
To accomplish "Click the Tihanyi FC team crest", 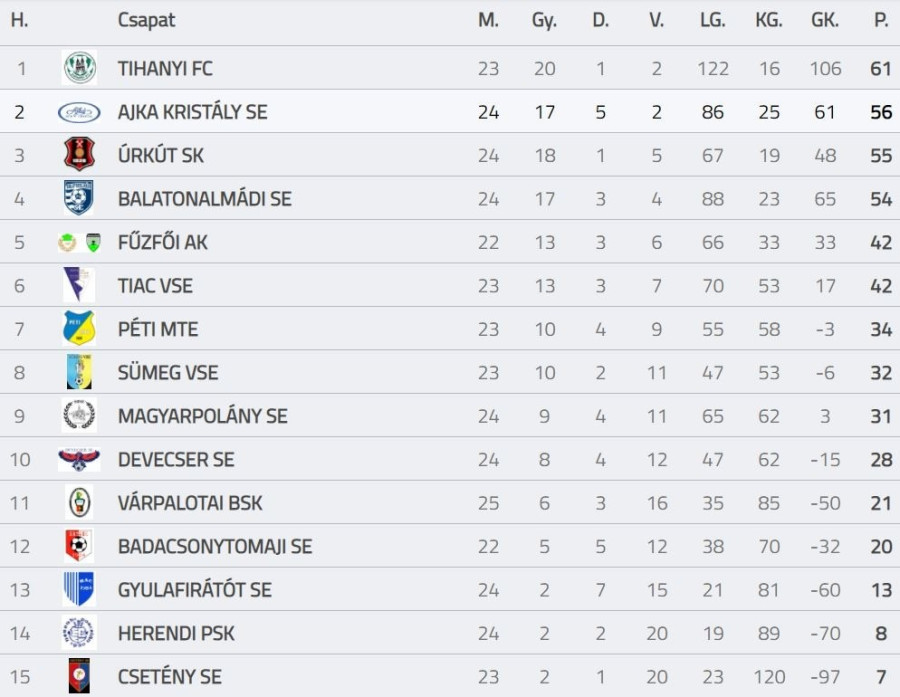I will coord(80,68).
